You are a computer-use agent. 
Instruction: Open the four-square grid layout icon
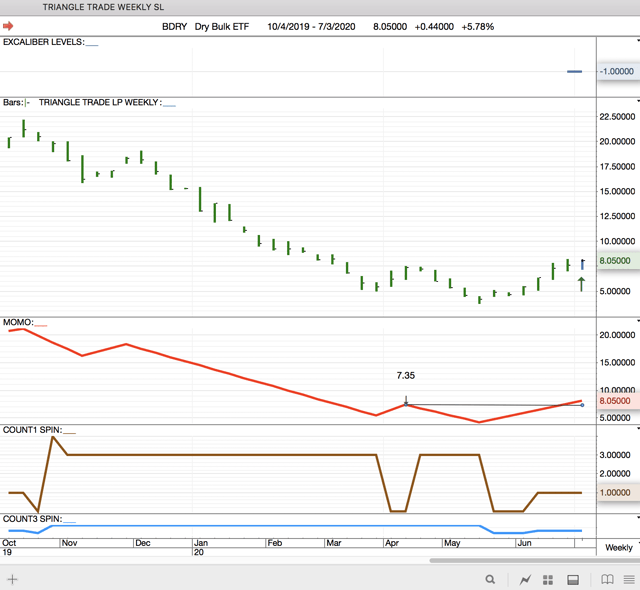pyautogui.click(x=548, y=579)
